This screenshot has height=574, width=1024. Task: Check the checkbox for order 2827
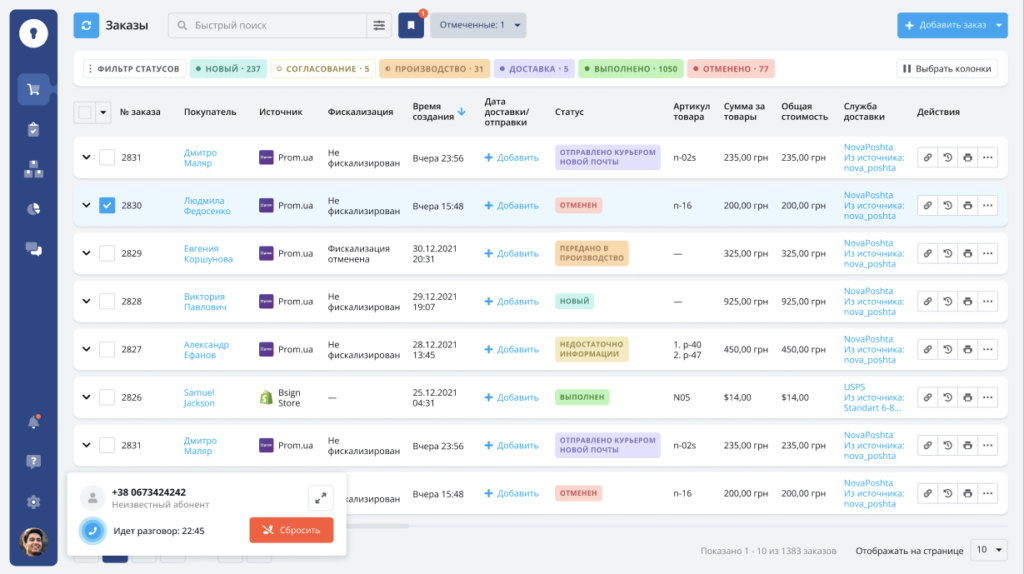pos(107,349)
